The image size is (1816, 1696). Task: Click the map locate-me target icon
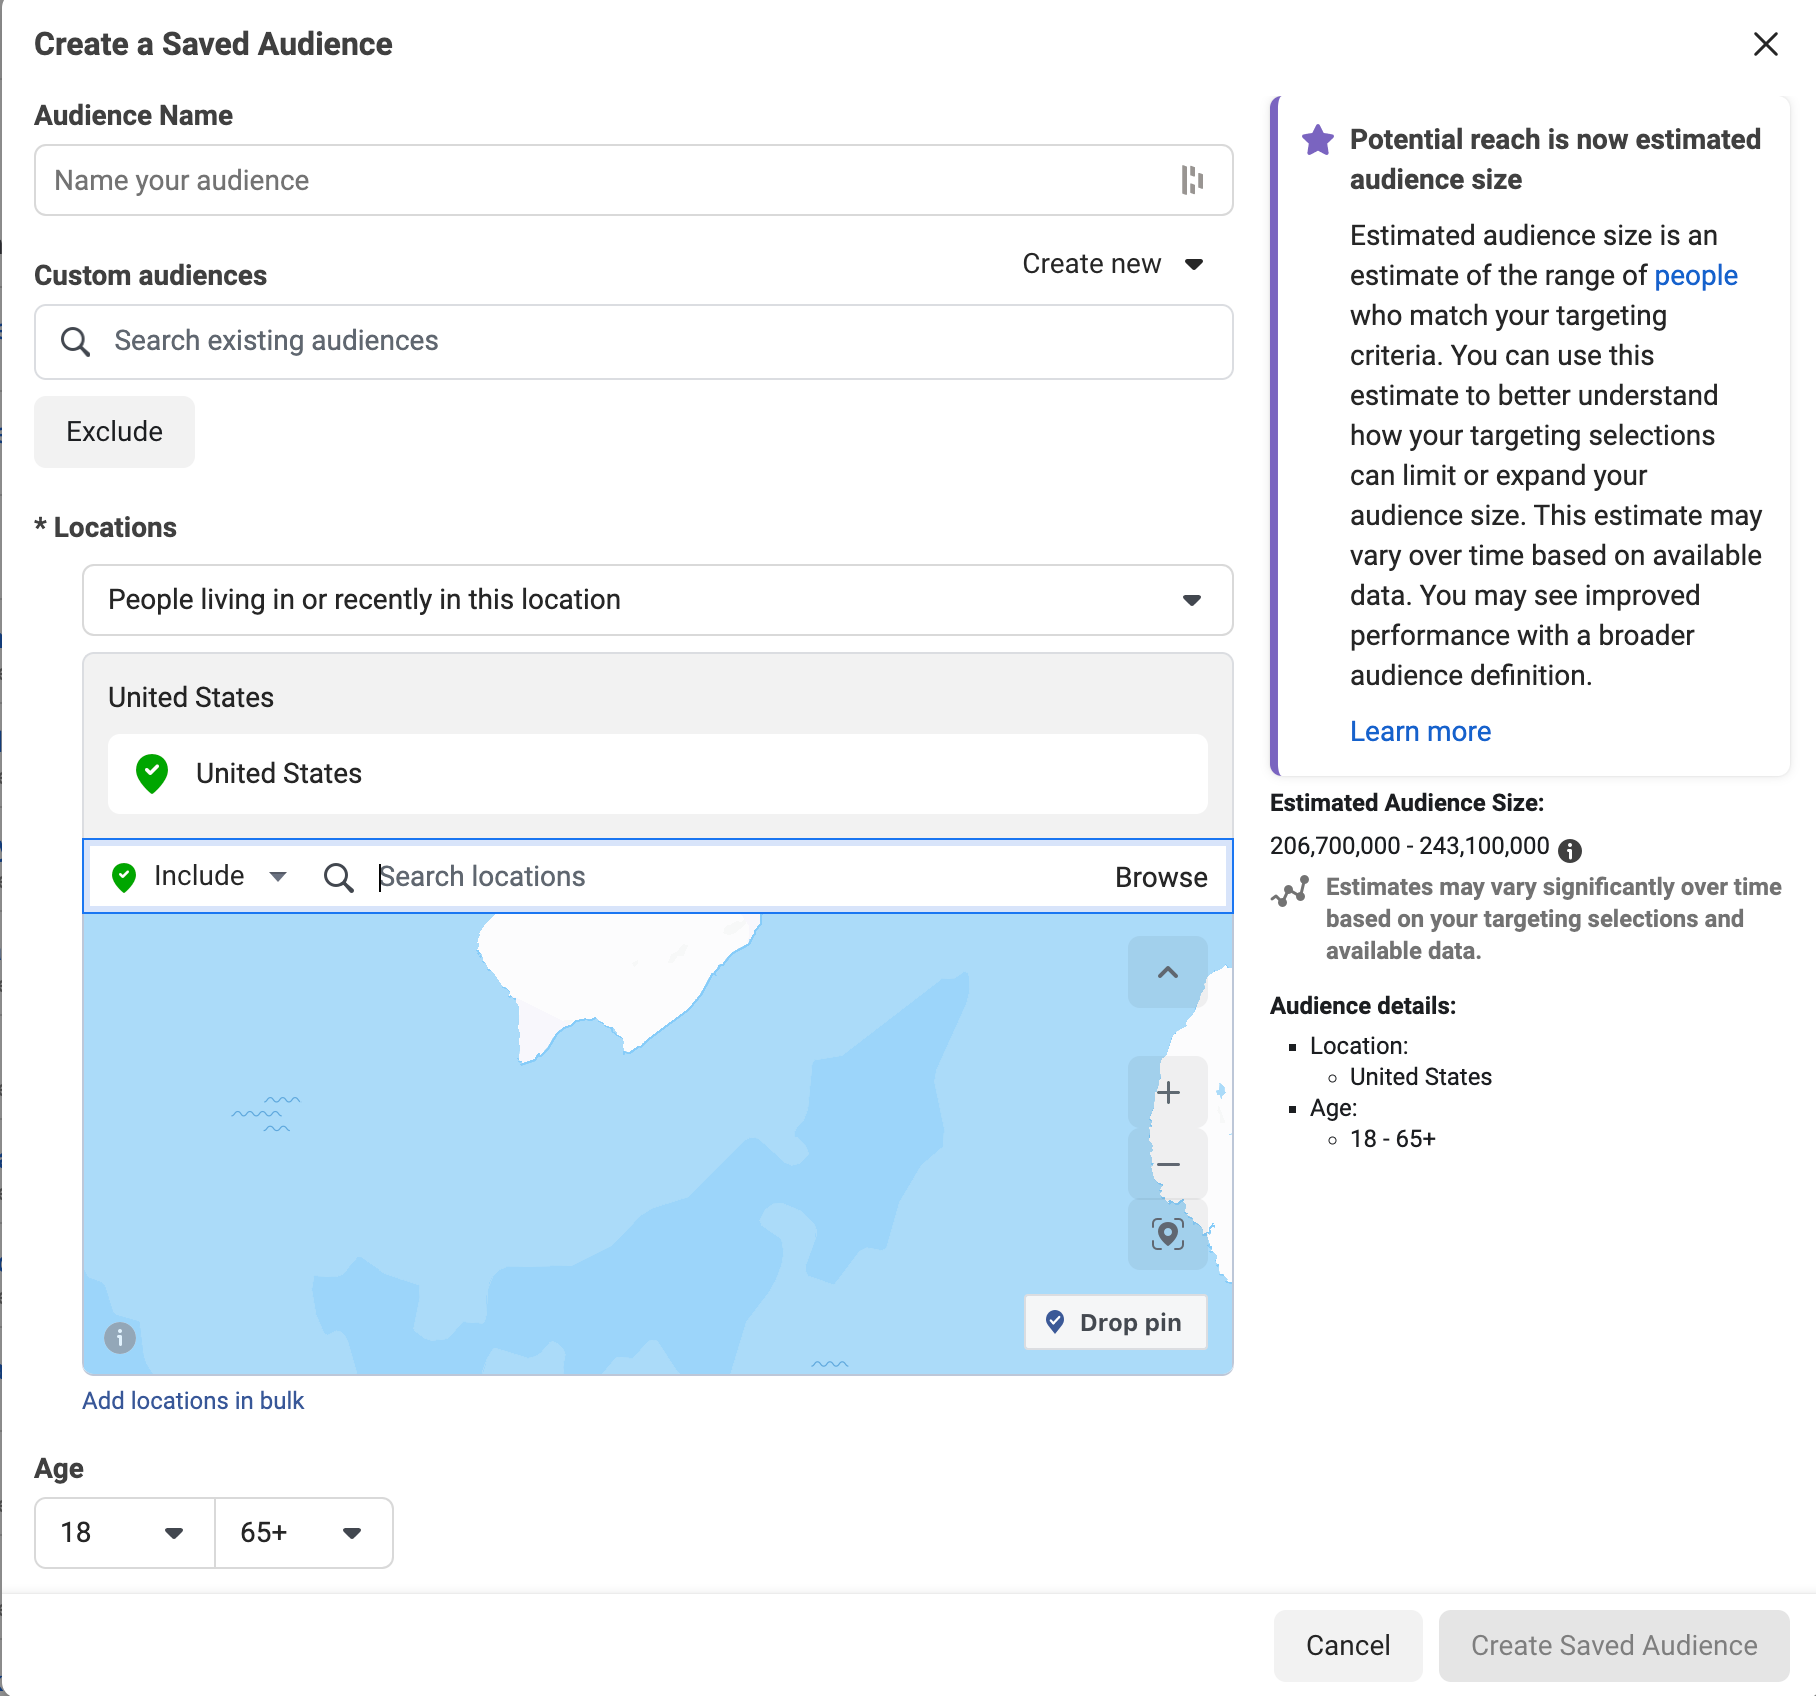pos(1167,1234)
